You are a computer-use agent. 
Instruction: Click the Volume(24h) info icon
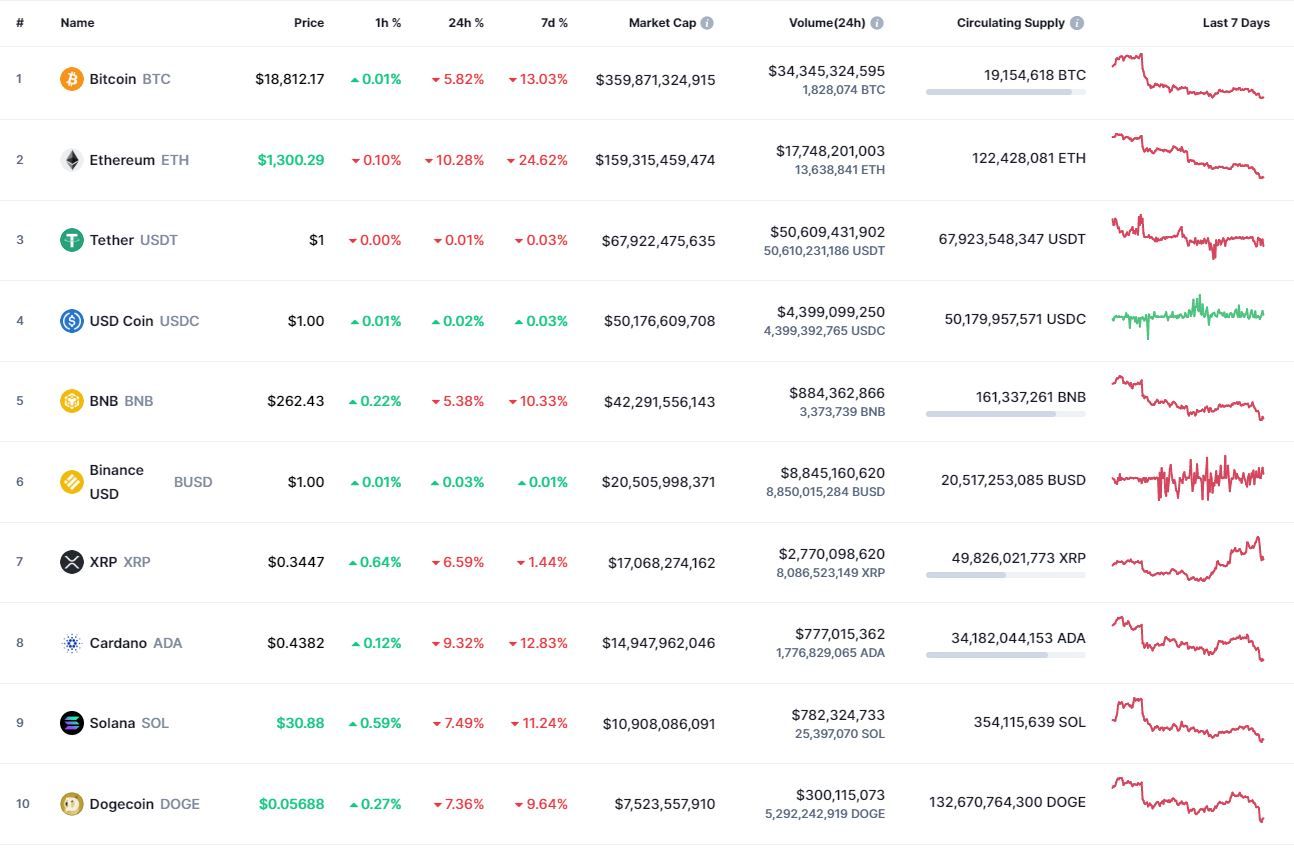tap(877, 23)
